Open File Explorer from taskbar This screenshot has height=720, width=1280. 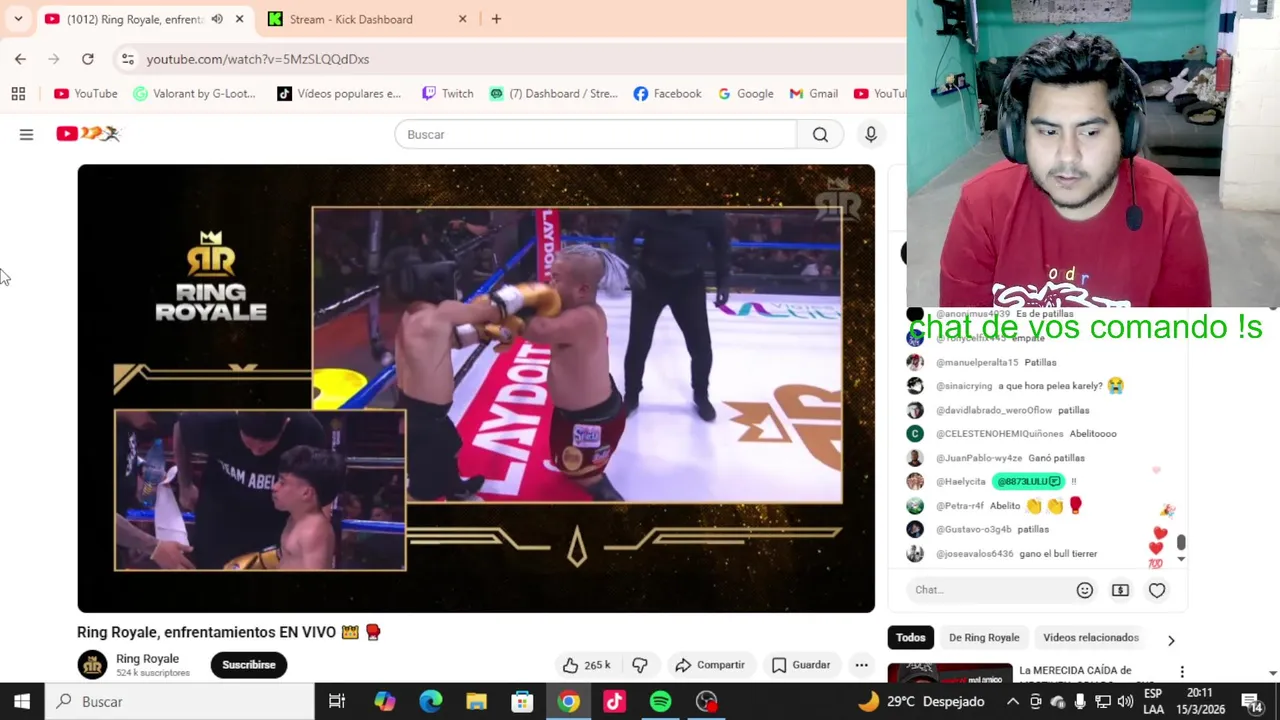476,702
